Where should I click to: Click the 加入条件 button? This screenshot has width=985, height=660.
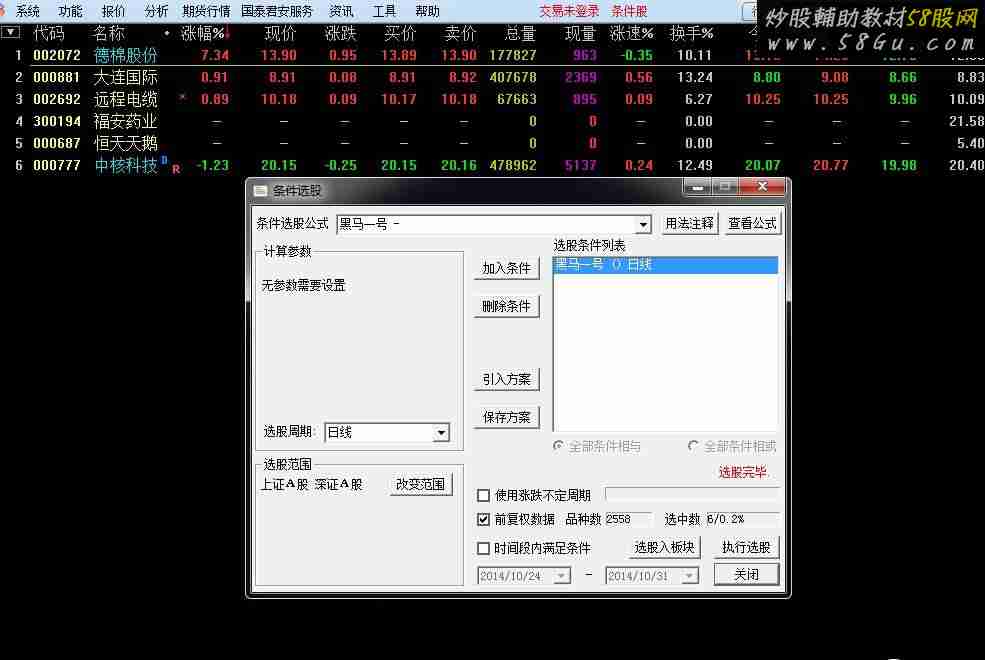pyautogui.click(x=506, y=268)
